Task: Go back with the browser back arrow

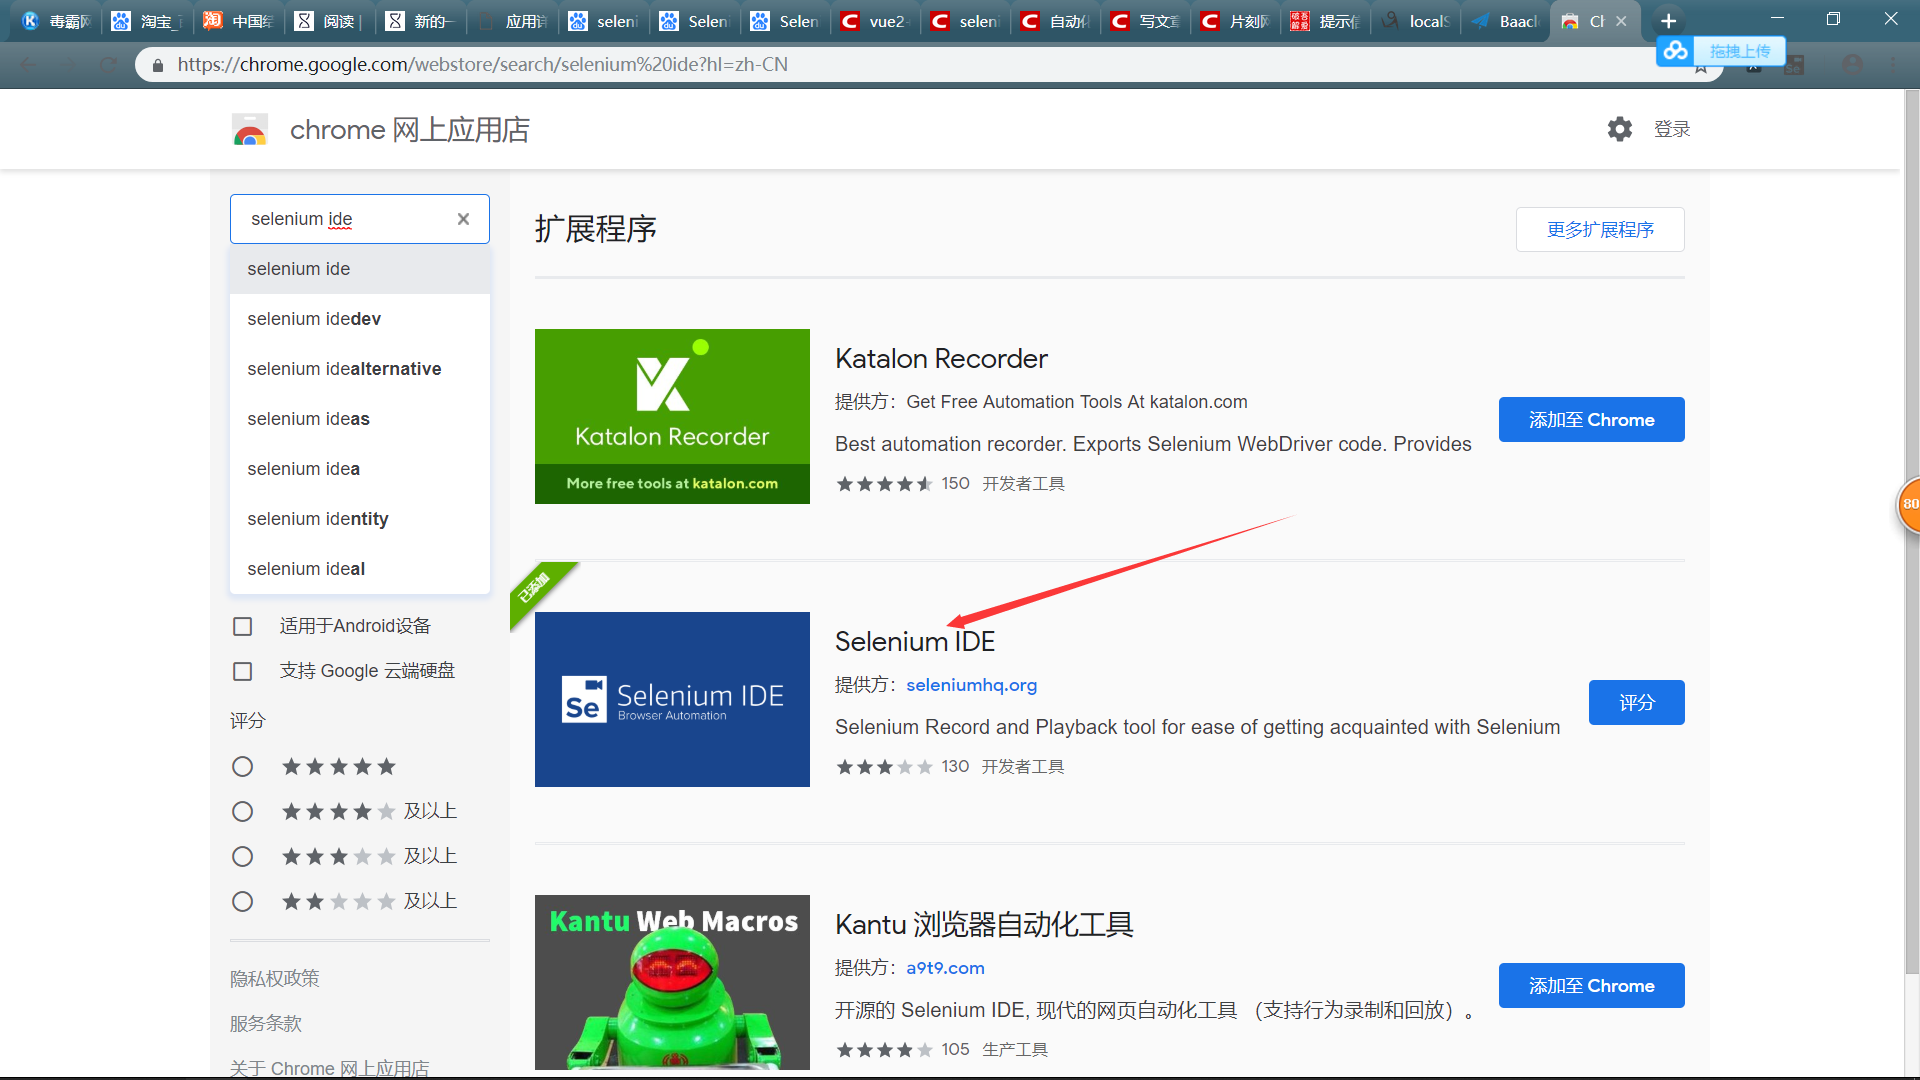Action: (x=28, y=65)
